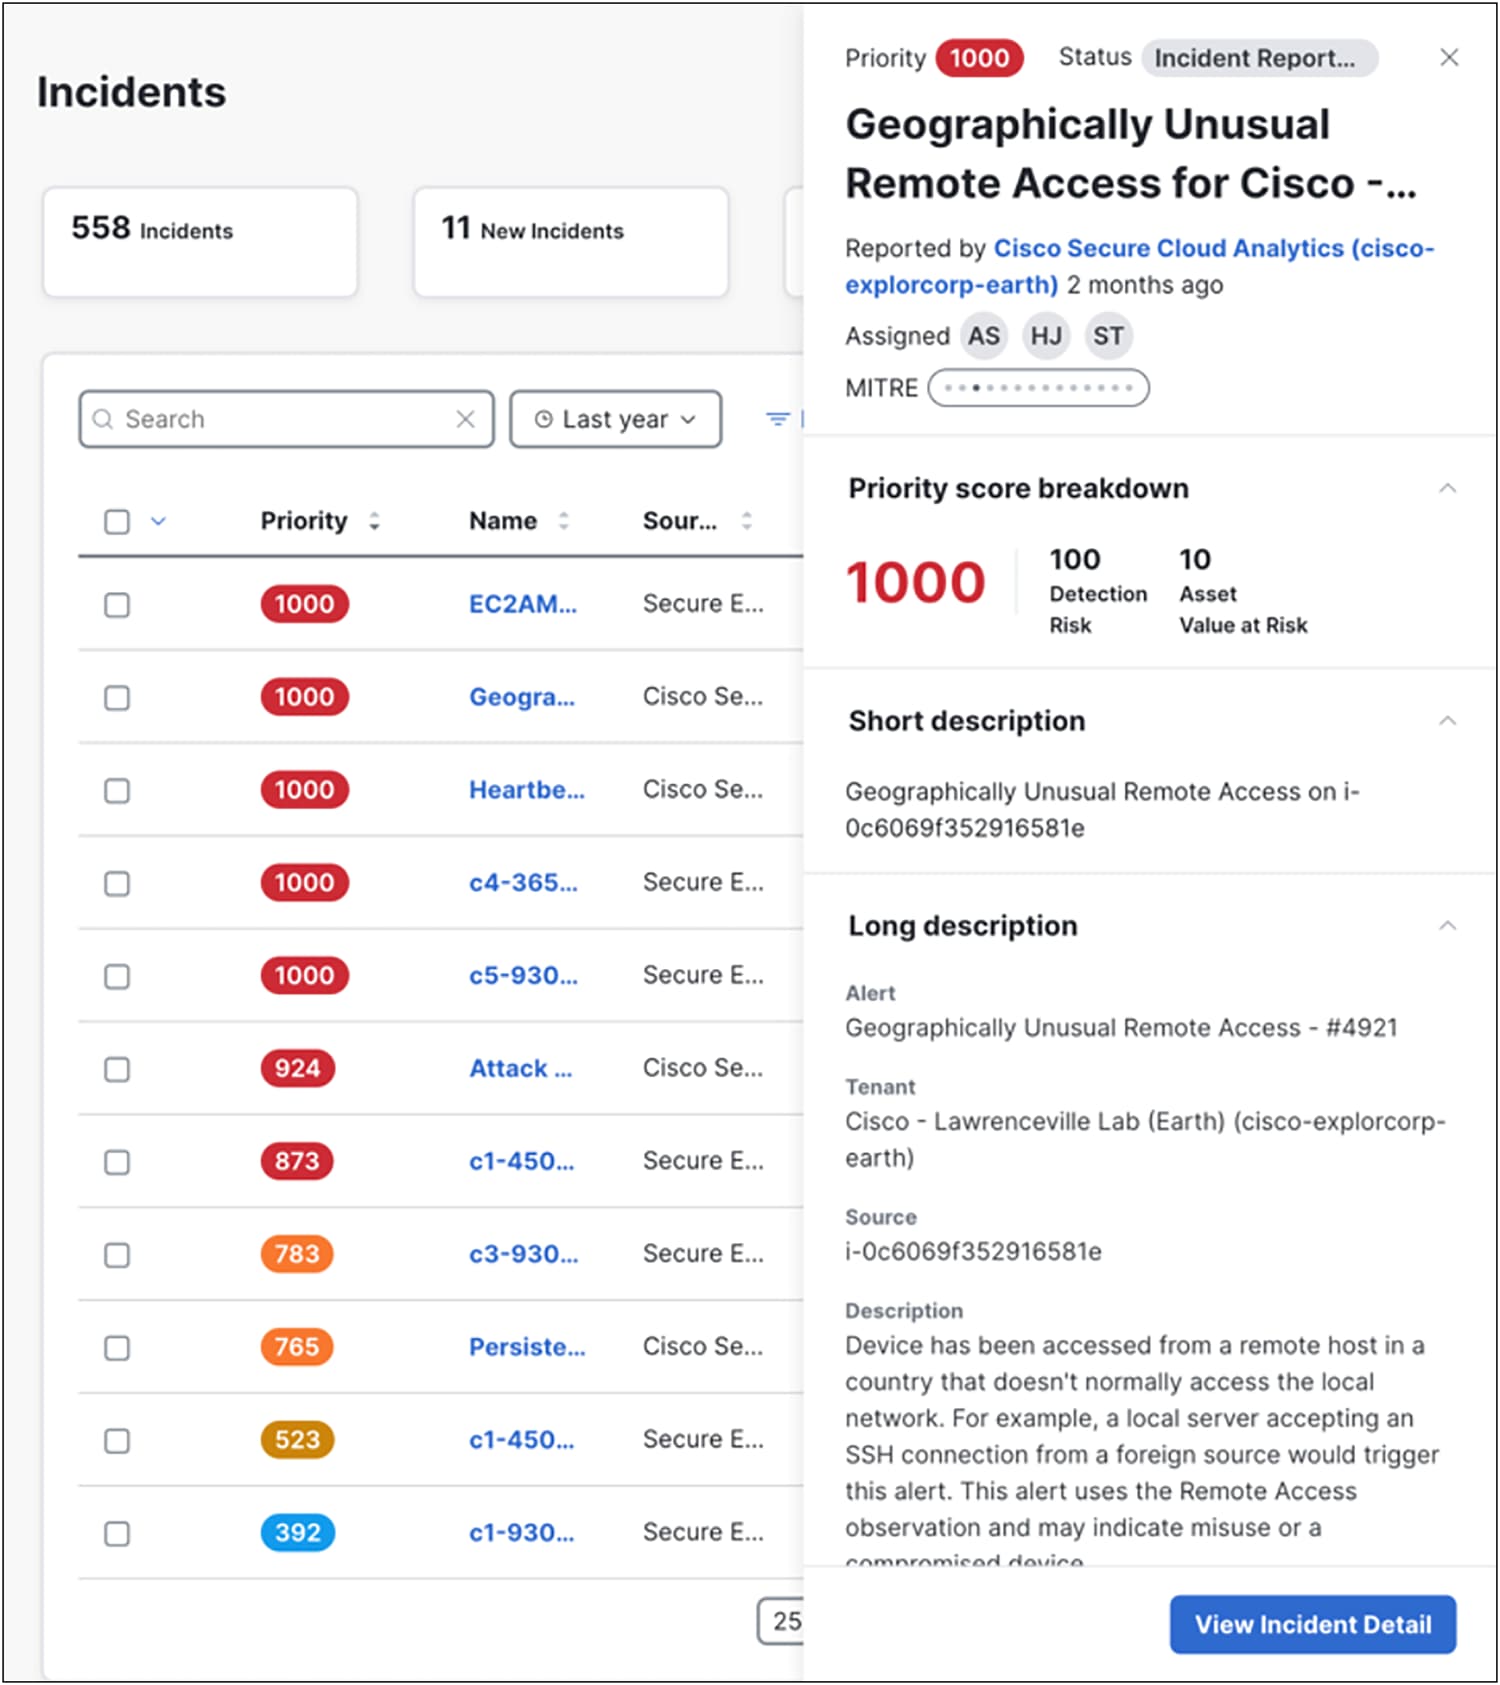Open the Last year time range dropdown
Viewport: 1500px width, 1685px height.
coord(616,419)
